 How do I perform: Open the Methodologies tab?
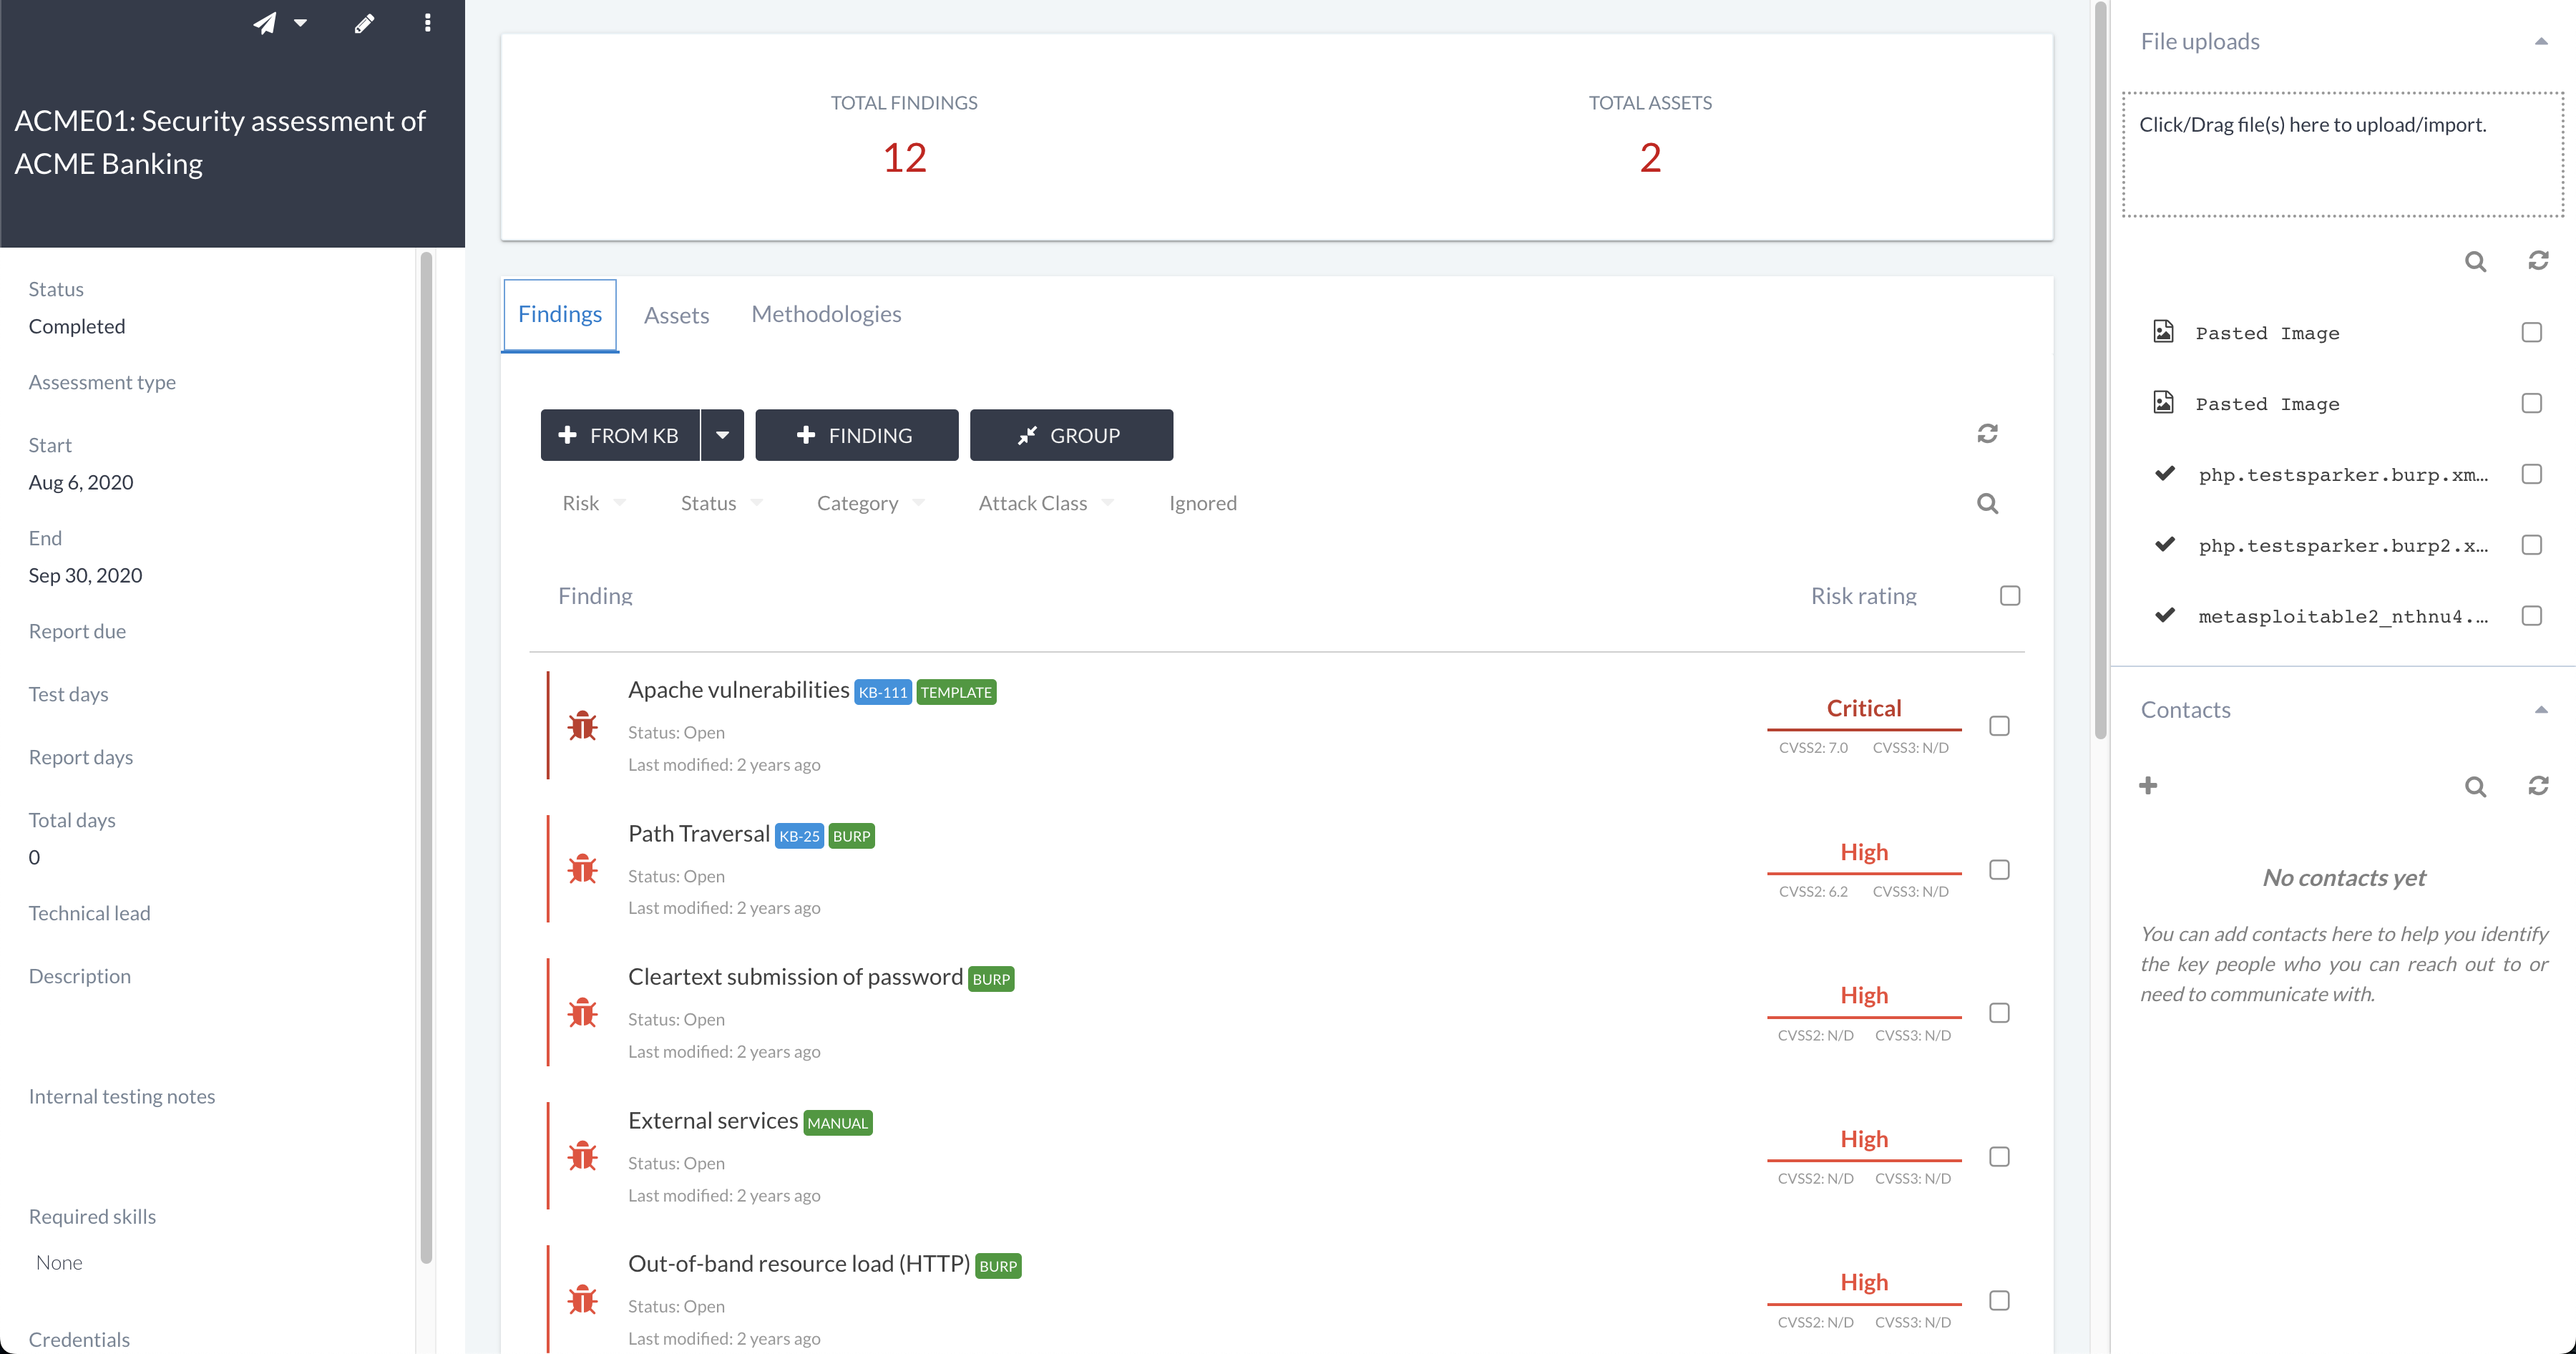826,314
